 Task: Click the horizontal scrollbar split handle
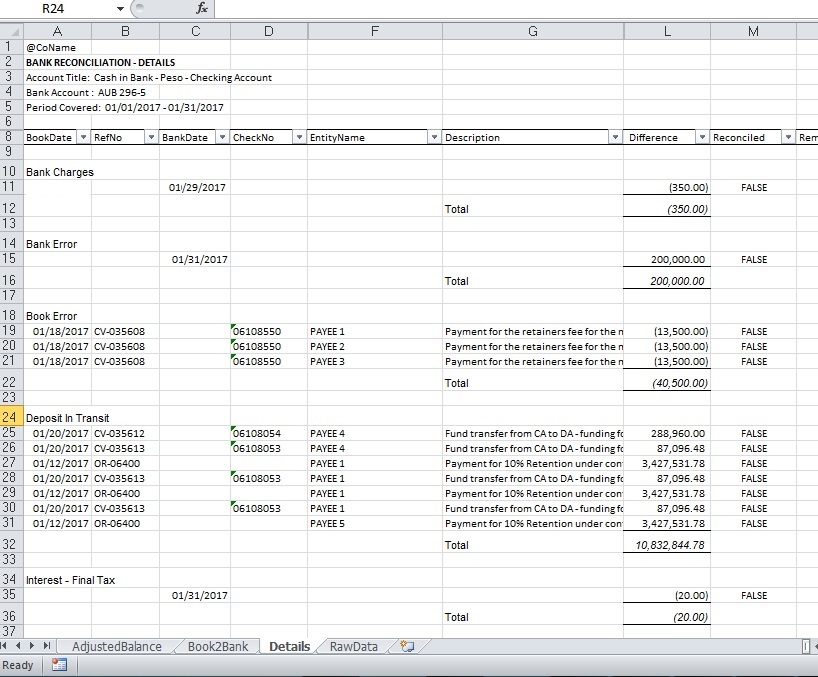tap(806, 646)
